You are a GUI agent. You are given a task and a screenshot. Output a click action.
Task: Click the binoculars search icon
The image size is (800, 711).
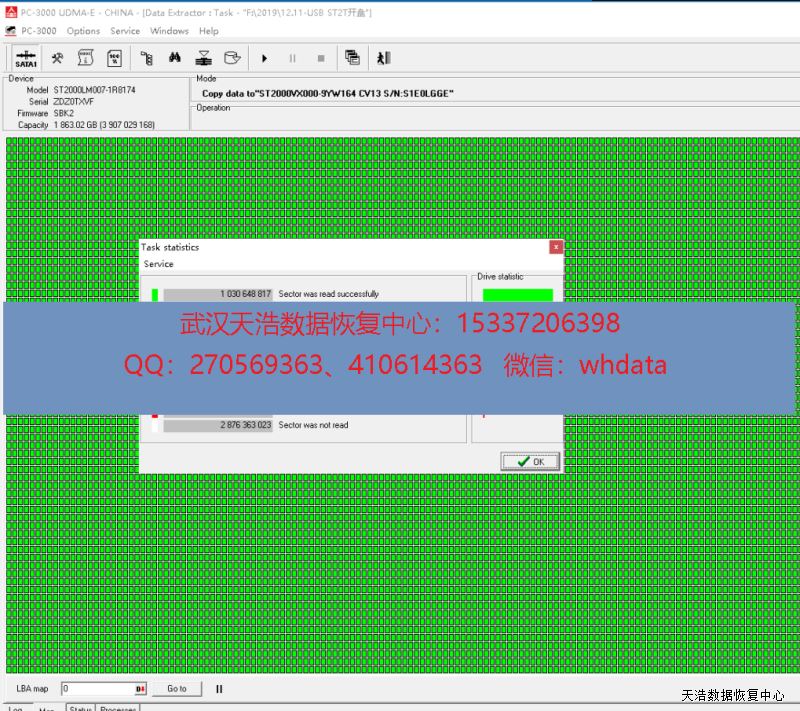point(174,58)
